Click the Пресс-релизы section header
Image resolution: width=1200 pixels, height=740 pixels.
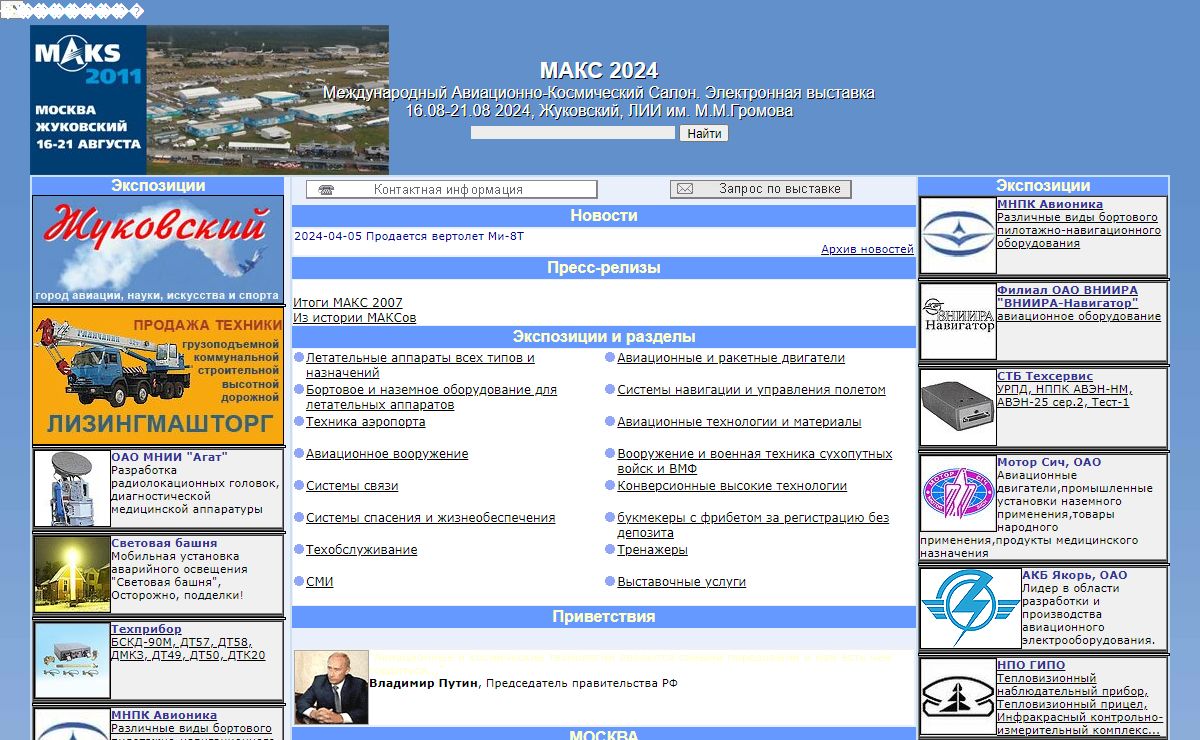click(x=604, y=268)
